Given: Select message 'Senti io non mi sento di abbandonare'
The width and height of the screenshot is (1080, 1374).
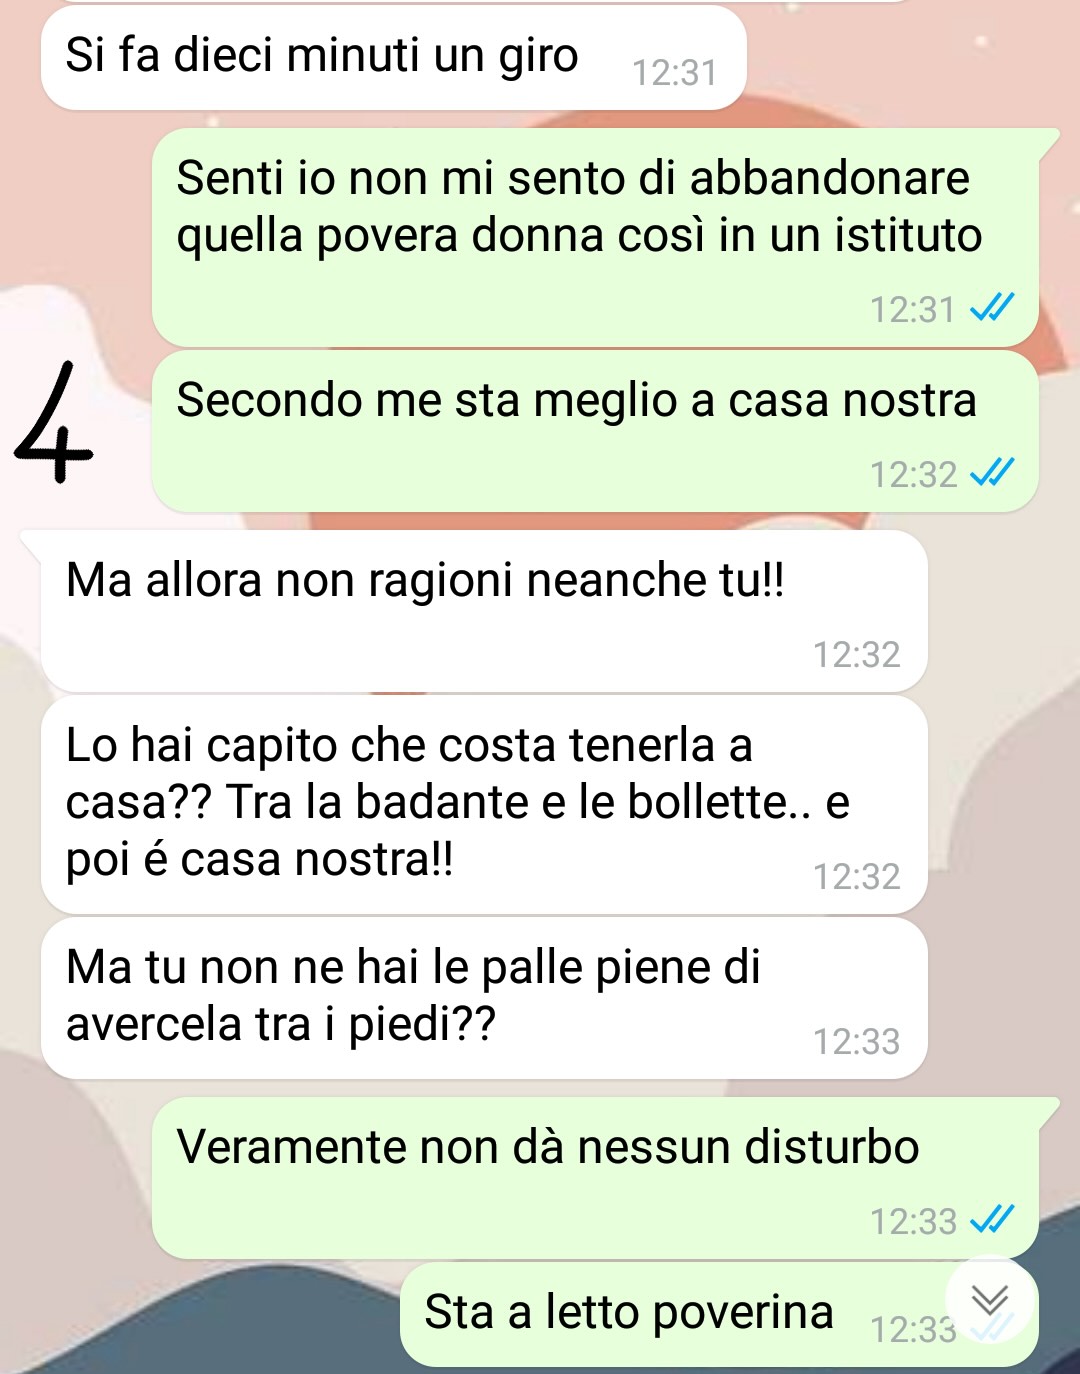Looking at the screenshot, I should [x=595, y=238].
